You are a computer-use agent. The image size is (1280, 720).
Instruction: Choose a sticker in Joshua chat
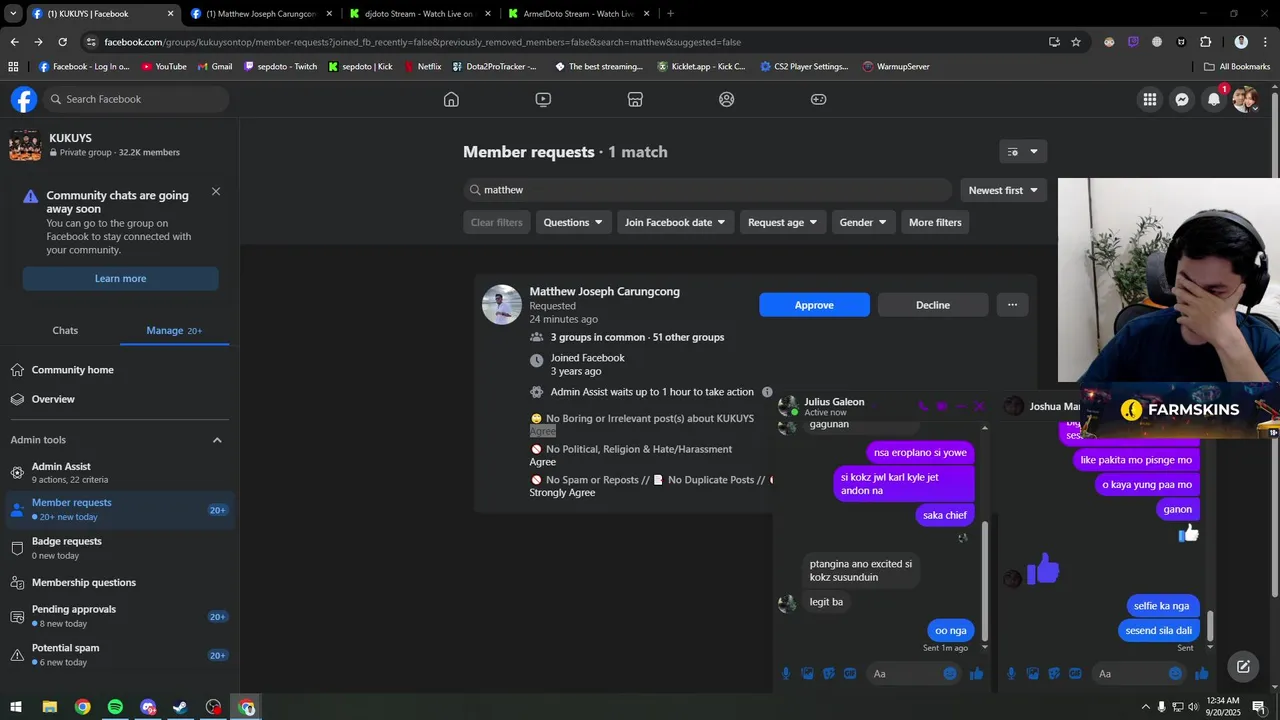point(1054,674)
